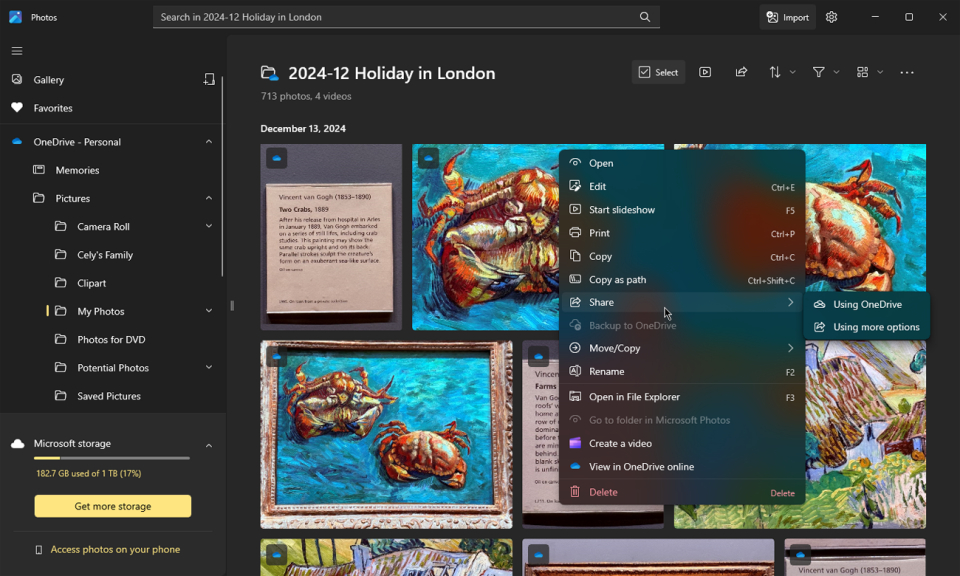Screen dimensions: 960x576
Task: Click the search magnifier icon
Action: pos(645,17)
